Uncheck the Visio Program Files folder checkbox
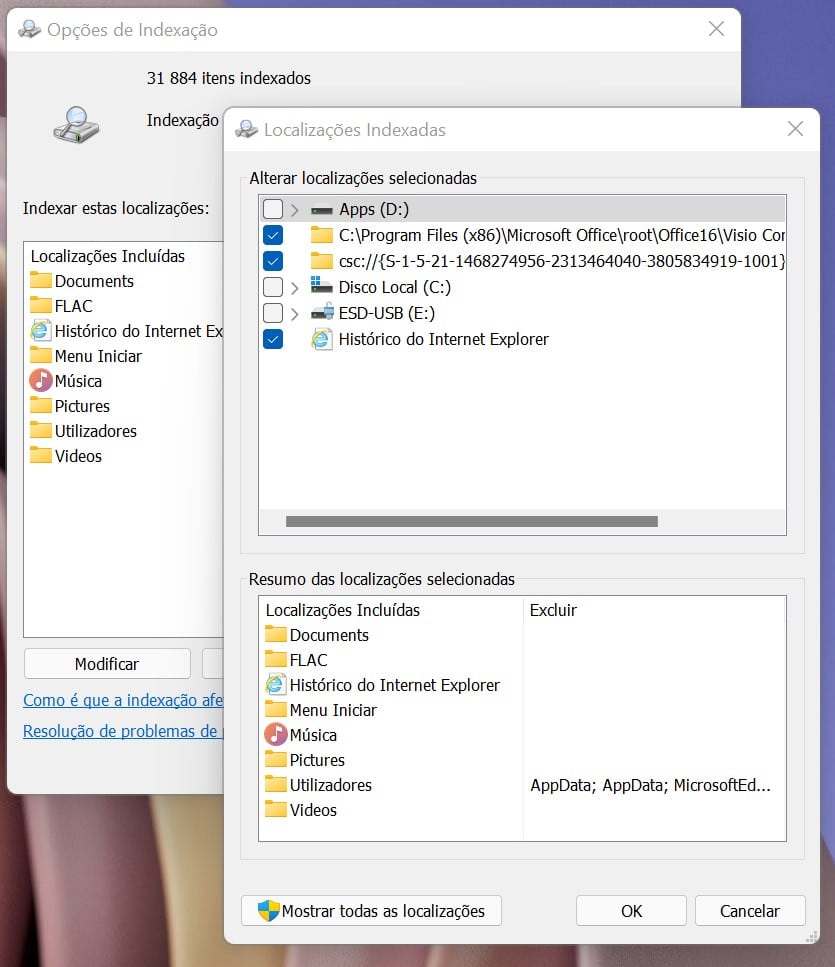 tap(272, 235)
